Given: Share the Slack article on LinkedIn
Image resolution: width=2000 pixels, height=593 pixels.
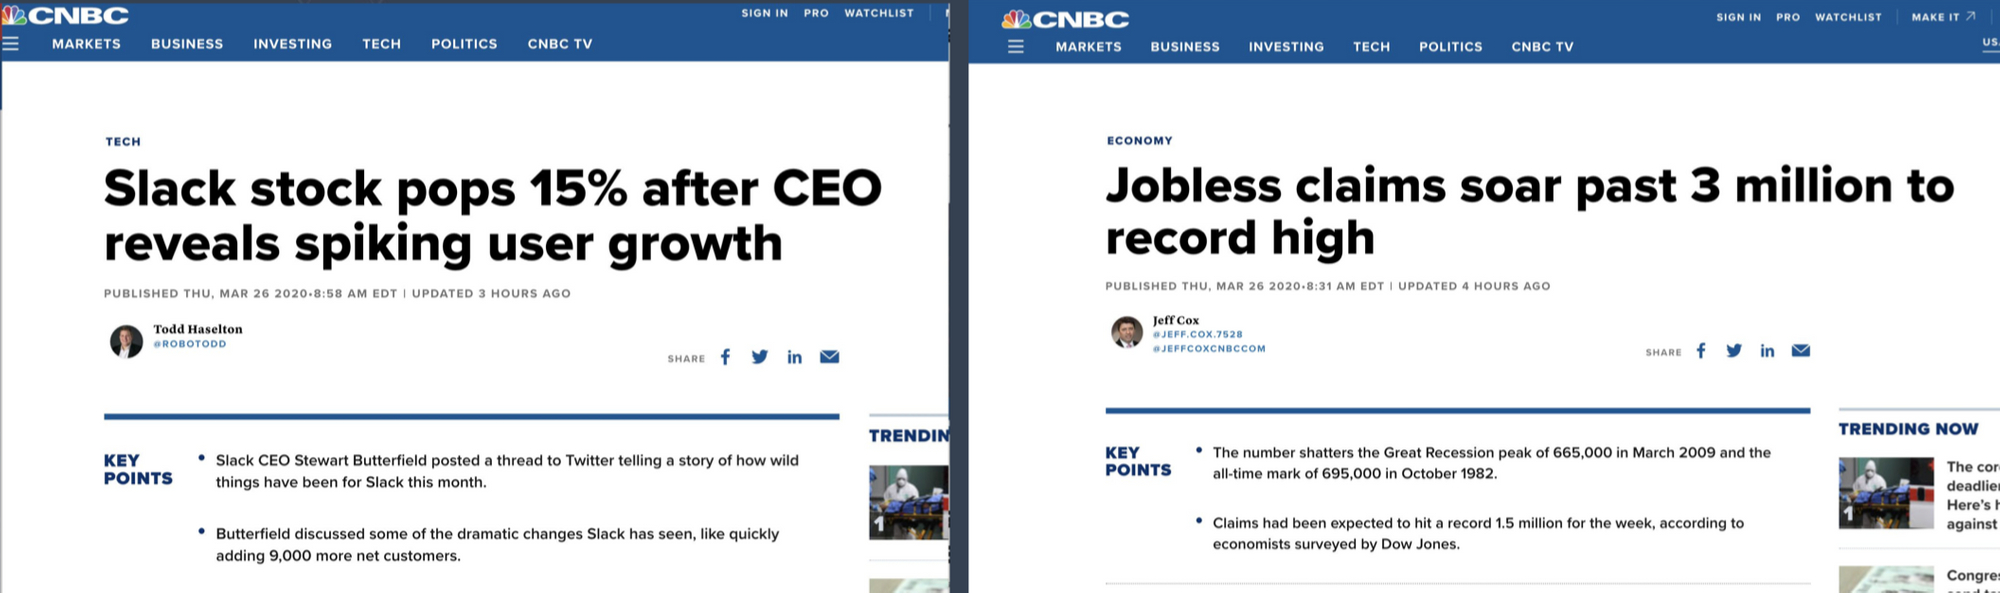Looking at the screenshot, I should [x=794, y=357].
